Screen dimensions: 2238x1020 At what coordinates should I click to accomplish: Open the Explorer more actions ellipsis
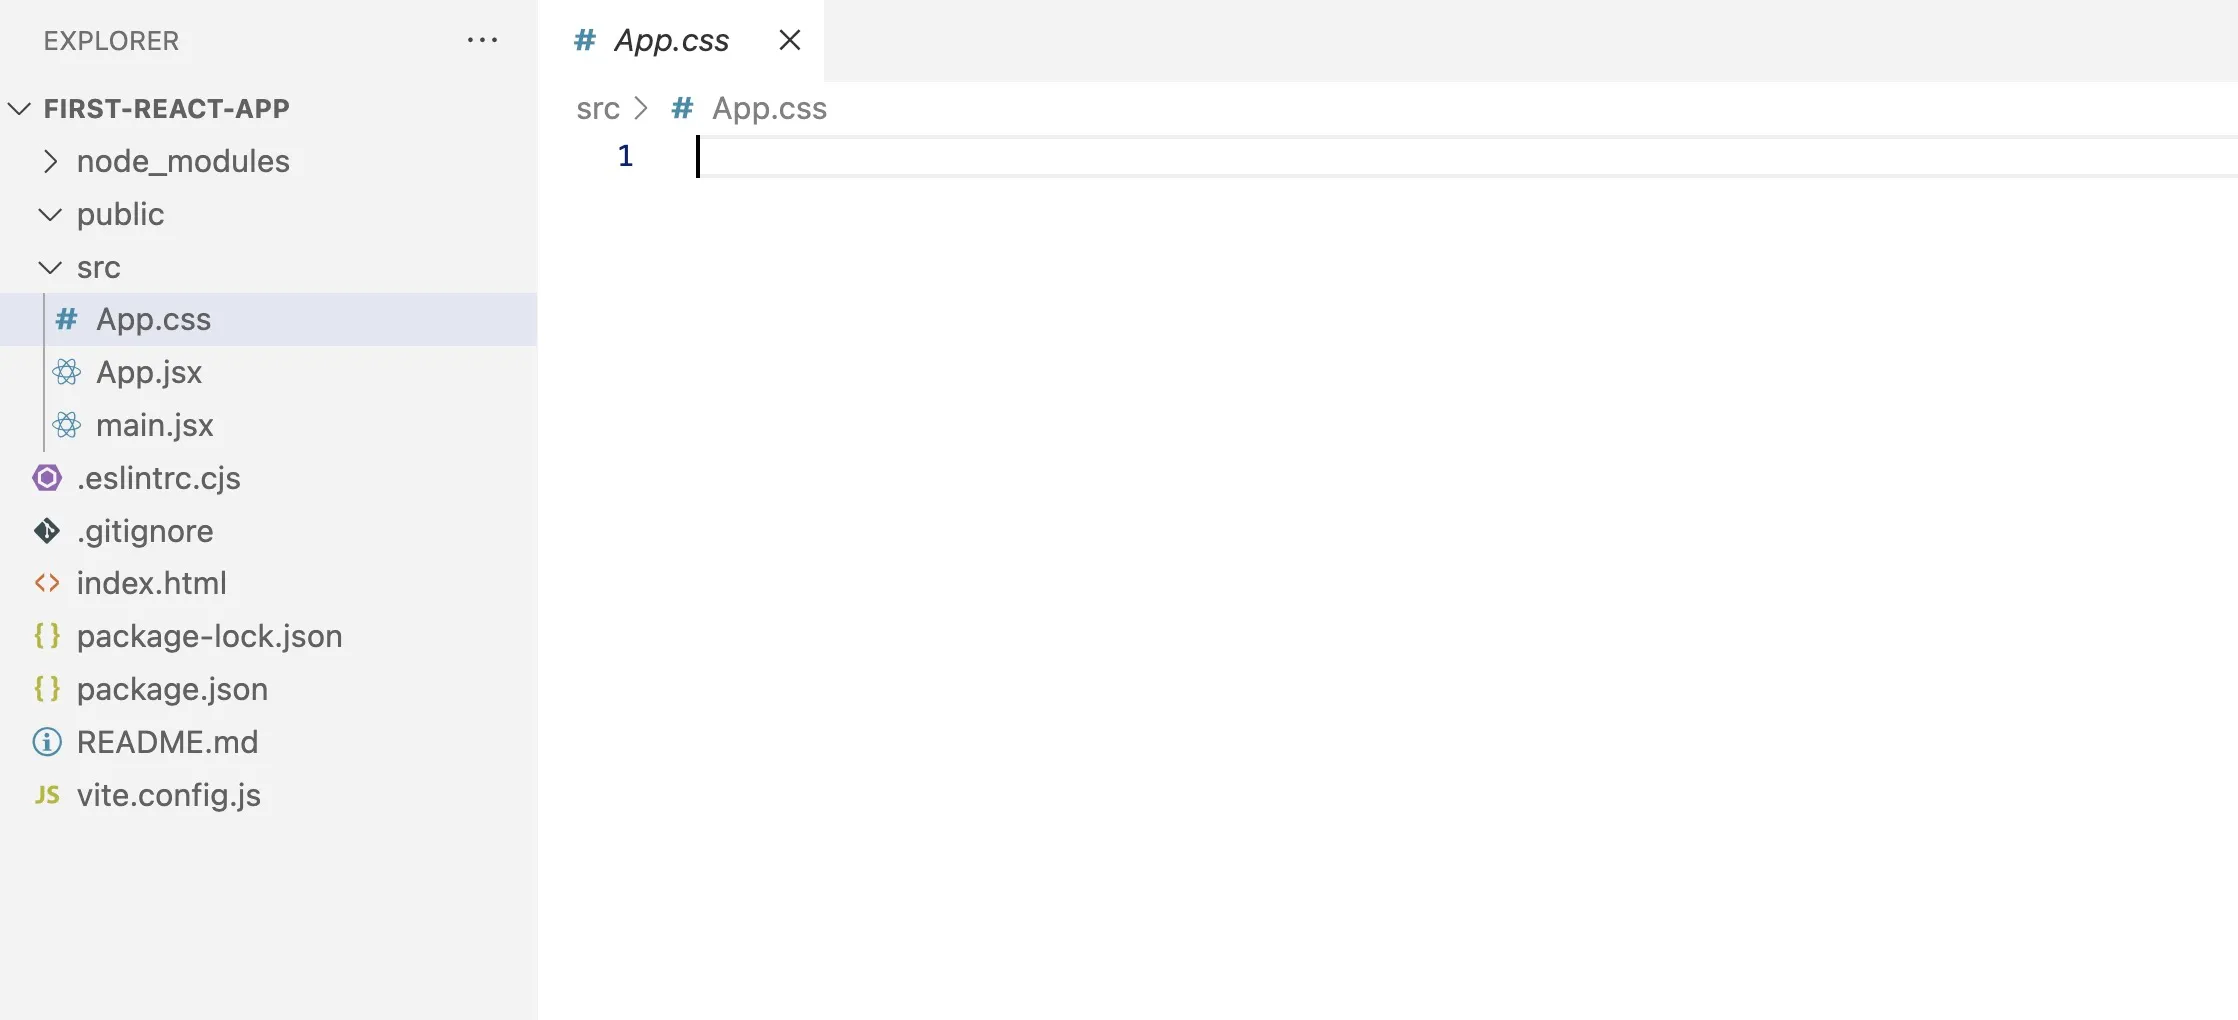[x=482, y=40]
